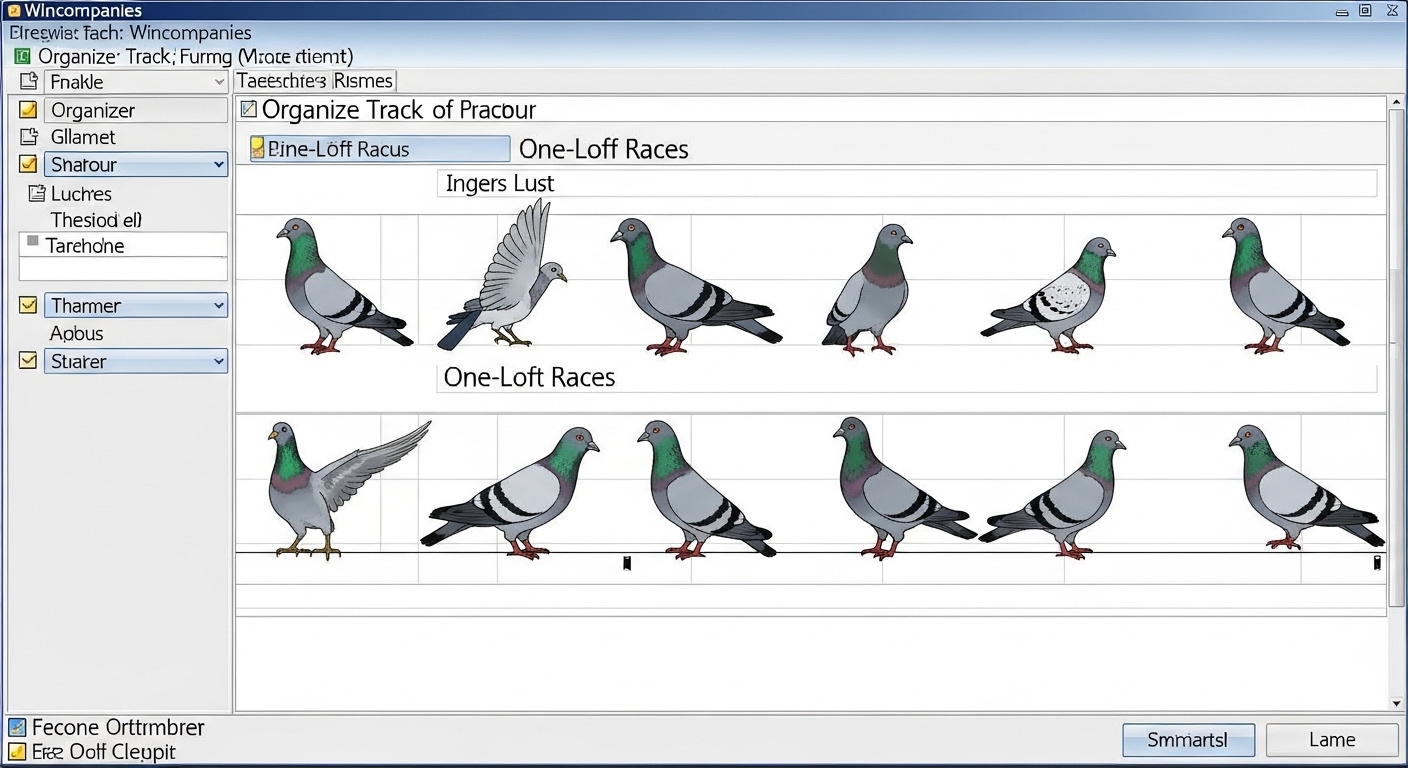Open the Fnakle dropdown at top left
This screenshot has width=1408, height=768.
(219, 82)
